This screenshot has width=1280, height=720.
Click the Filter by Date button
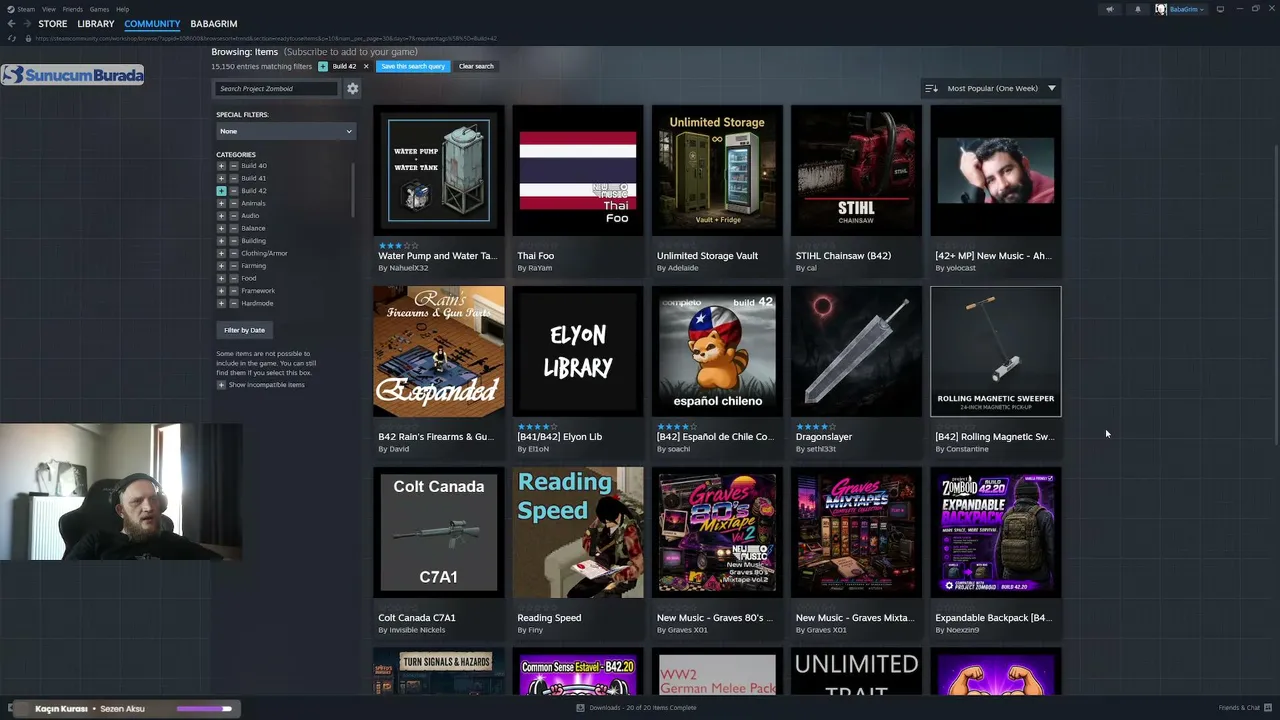click(x=244, y=330)
